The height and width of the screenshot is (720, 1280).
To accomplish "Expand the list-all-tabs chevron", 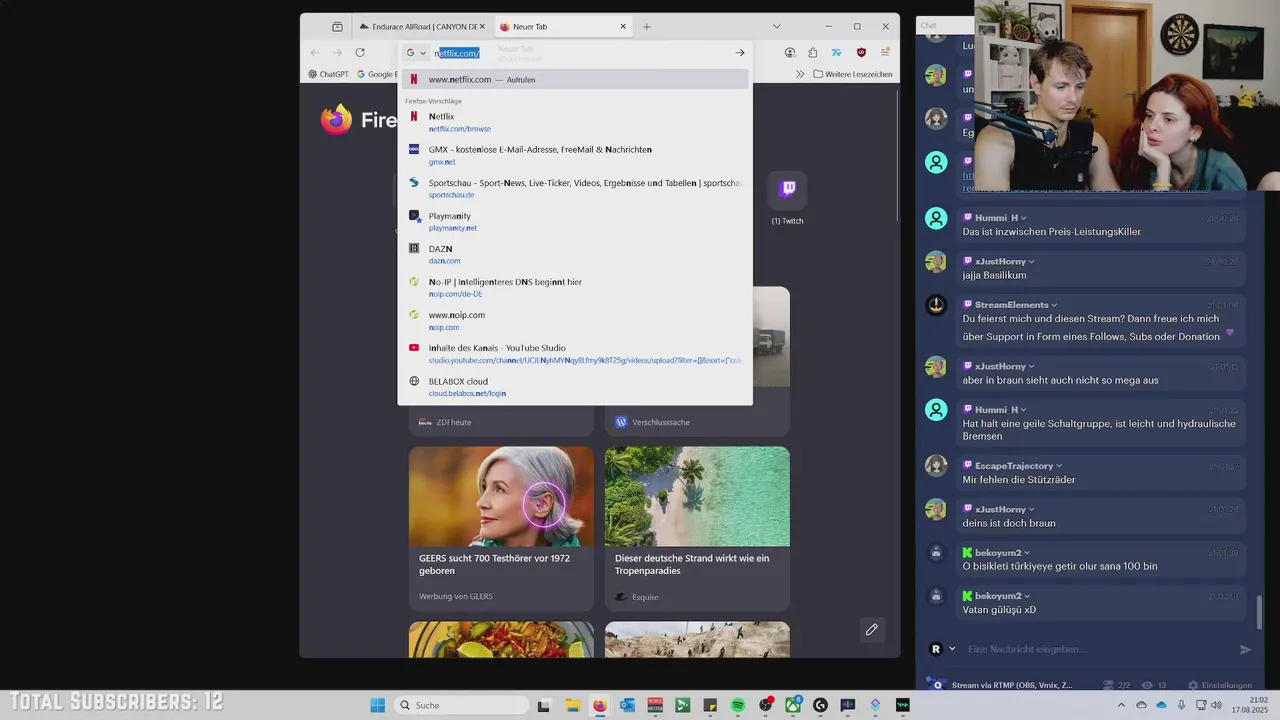I will coord(776,27).
